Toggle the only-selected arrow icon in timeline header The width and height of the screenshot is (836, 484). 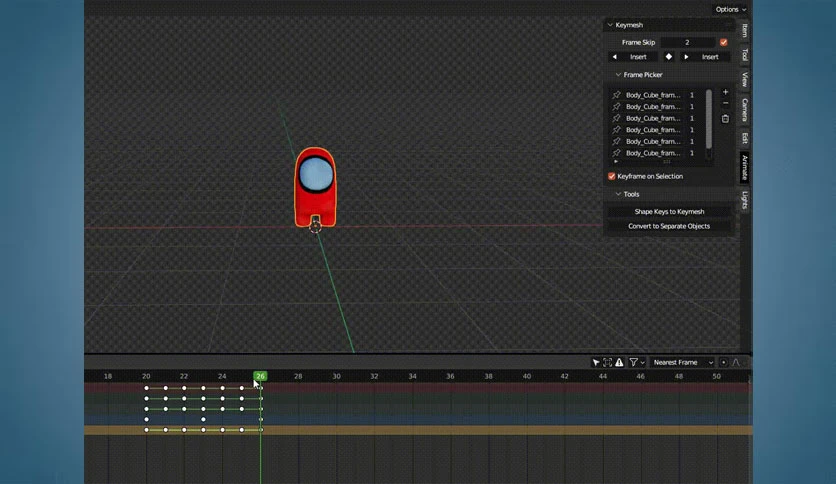pos(596,362)
